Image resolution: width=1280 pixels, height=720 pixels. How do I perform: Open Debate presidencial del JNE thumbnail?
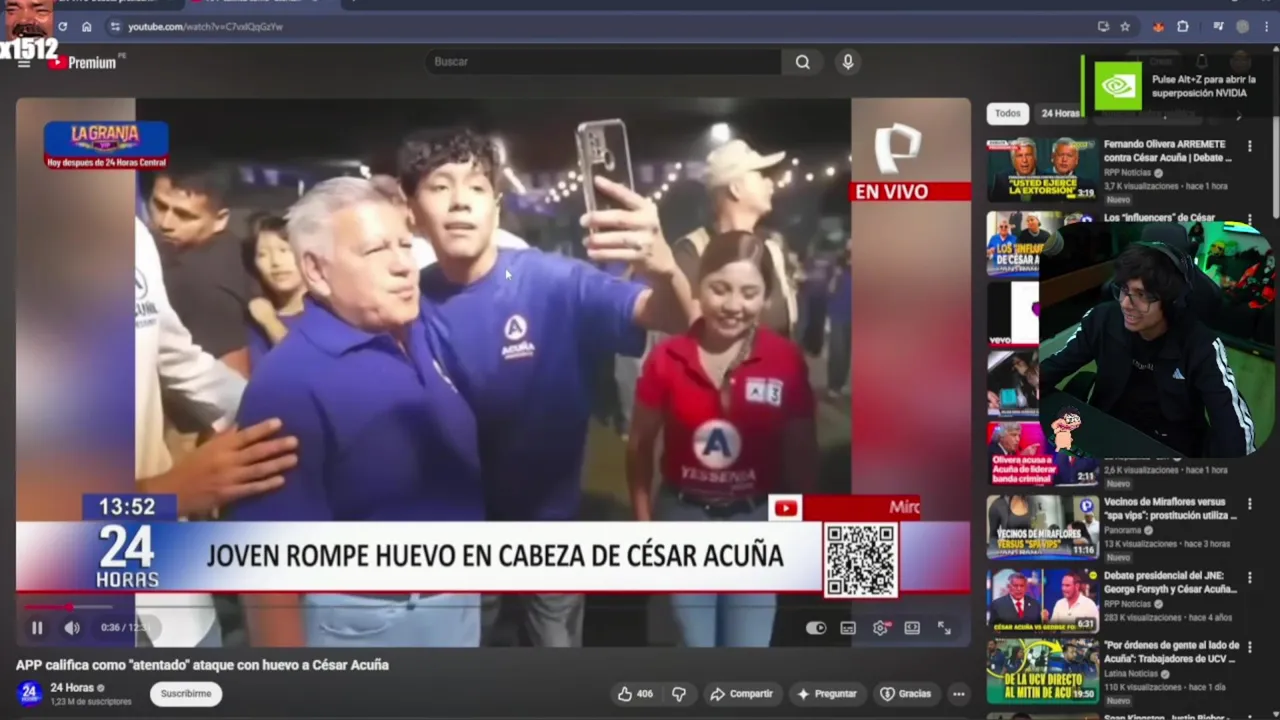tap(1042, 600)
